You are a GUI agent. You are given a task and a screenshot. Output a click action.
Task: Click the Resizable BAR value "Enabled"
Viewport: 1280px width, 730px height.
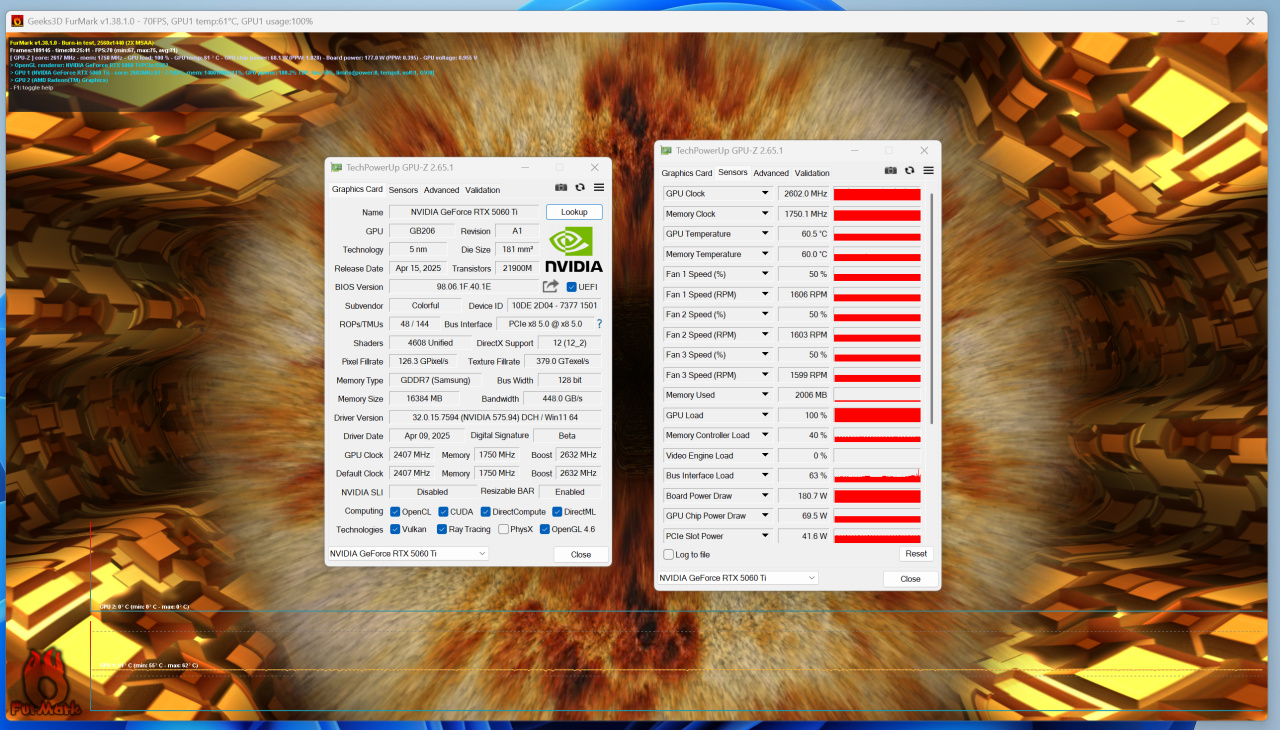point(570,492)
